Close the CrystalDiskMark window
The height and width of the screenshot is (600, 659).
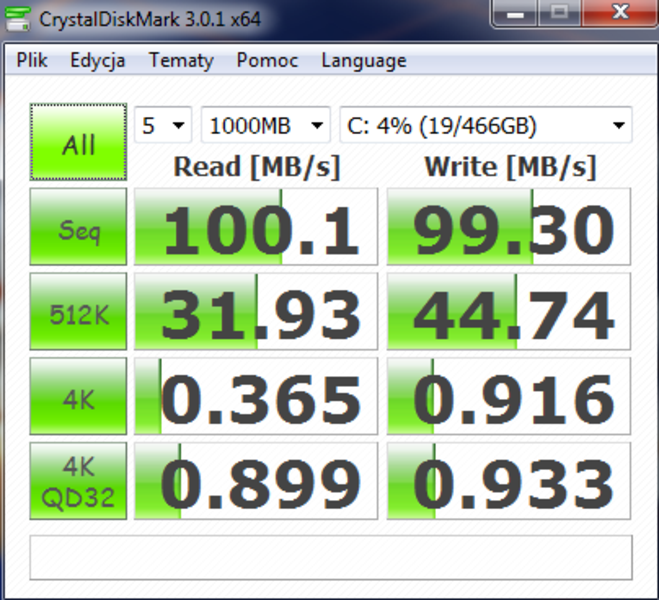click(x=620, y=13)
